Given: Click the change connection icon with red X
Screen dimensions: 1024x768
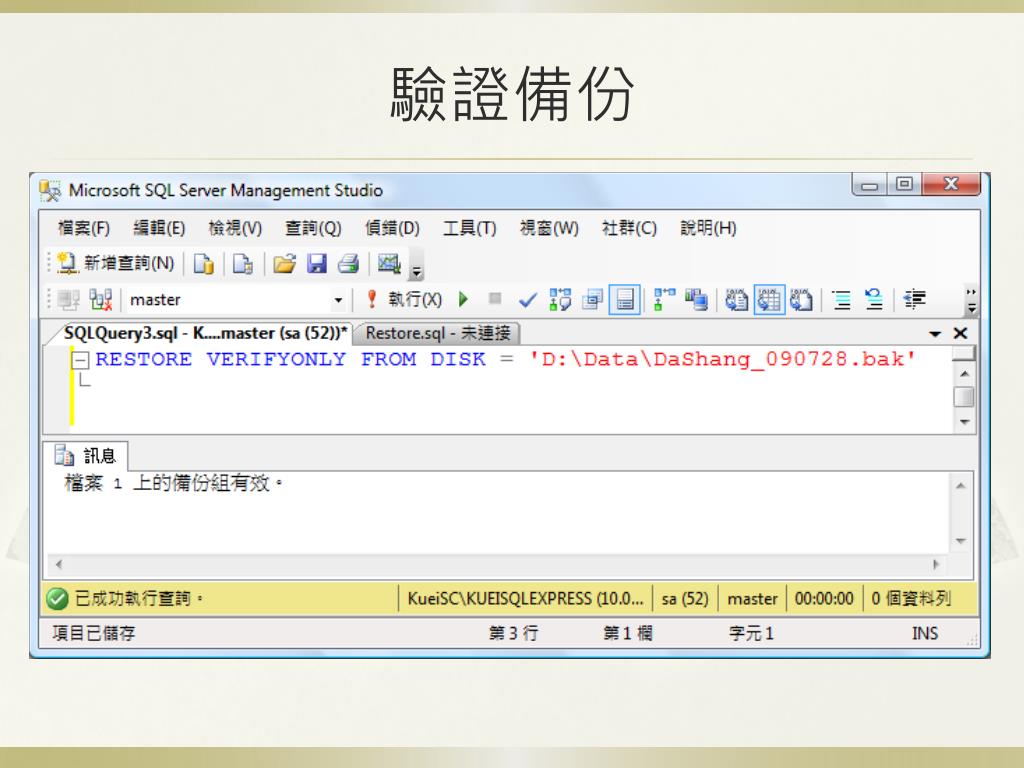Looking at the screenshot, I should click(101, 300).
